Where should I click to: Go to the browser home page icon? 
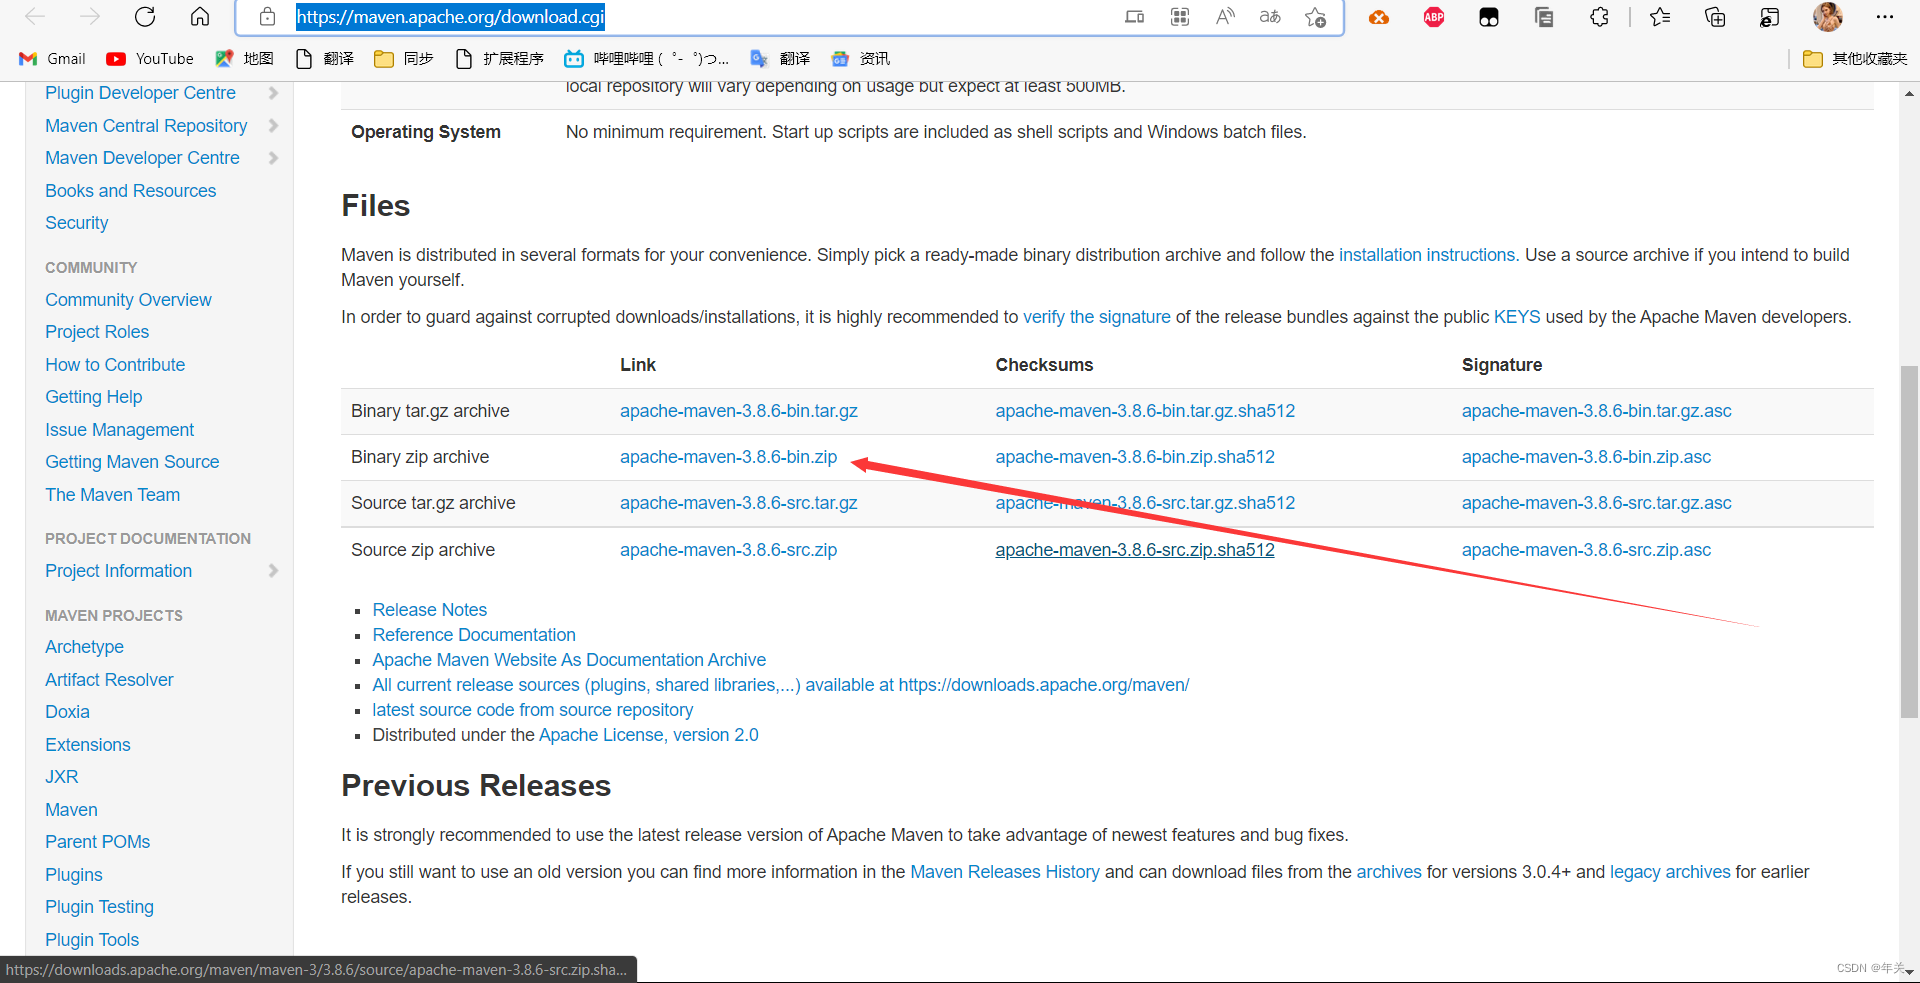pyautogui.click(x=200, y=17)
